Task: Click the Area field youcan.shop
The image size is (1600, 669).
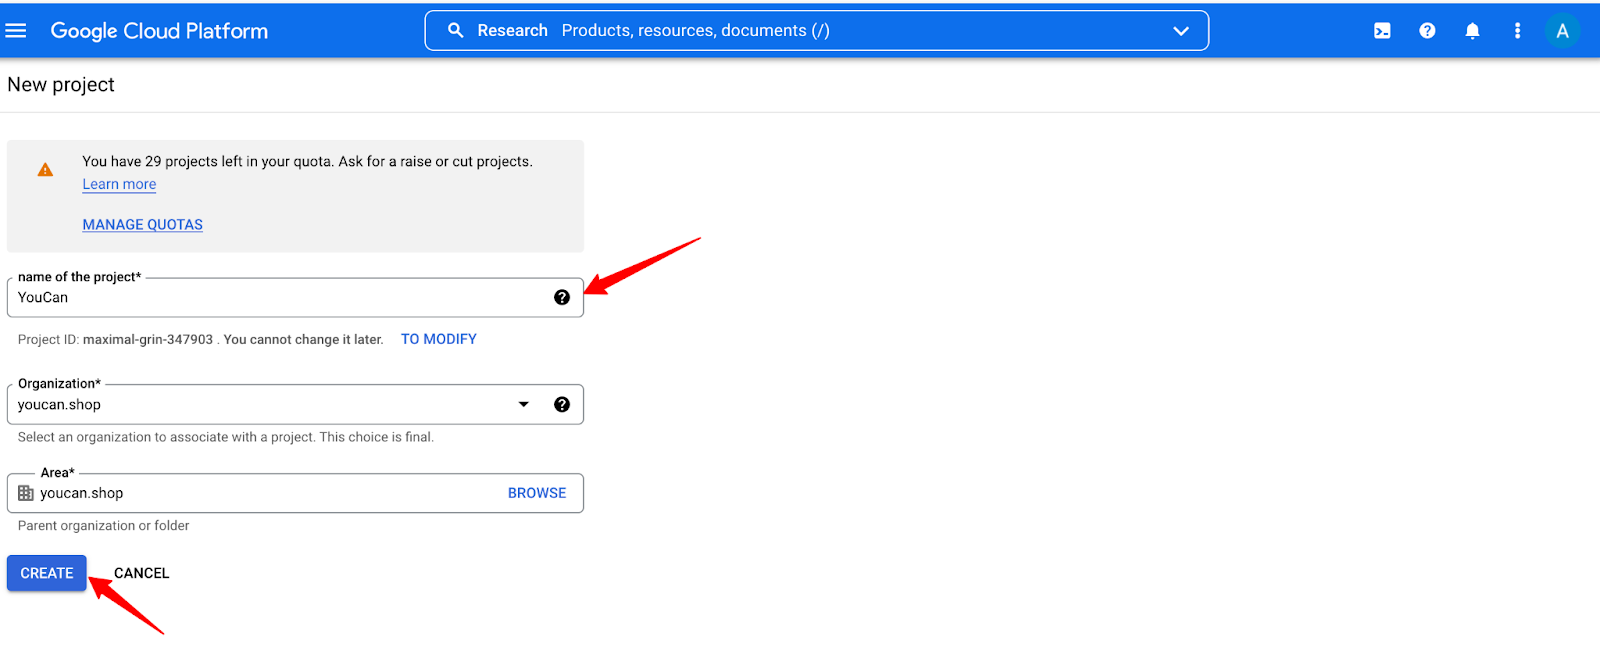Action: coord(295,493)
